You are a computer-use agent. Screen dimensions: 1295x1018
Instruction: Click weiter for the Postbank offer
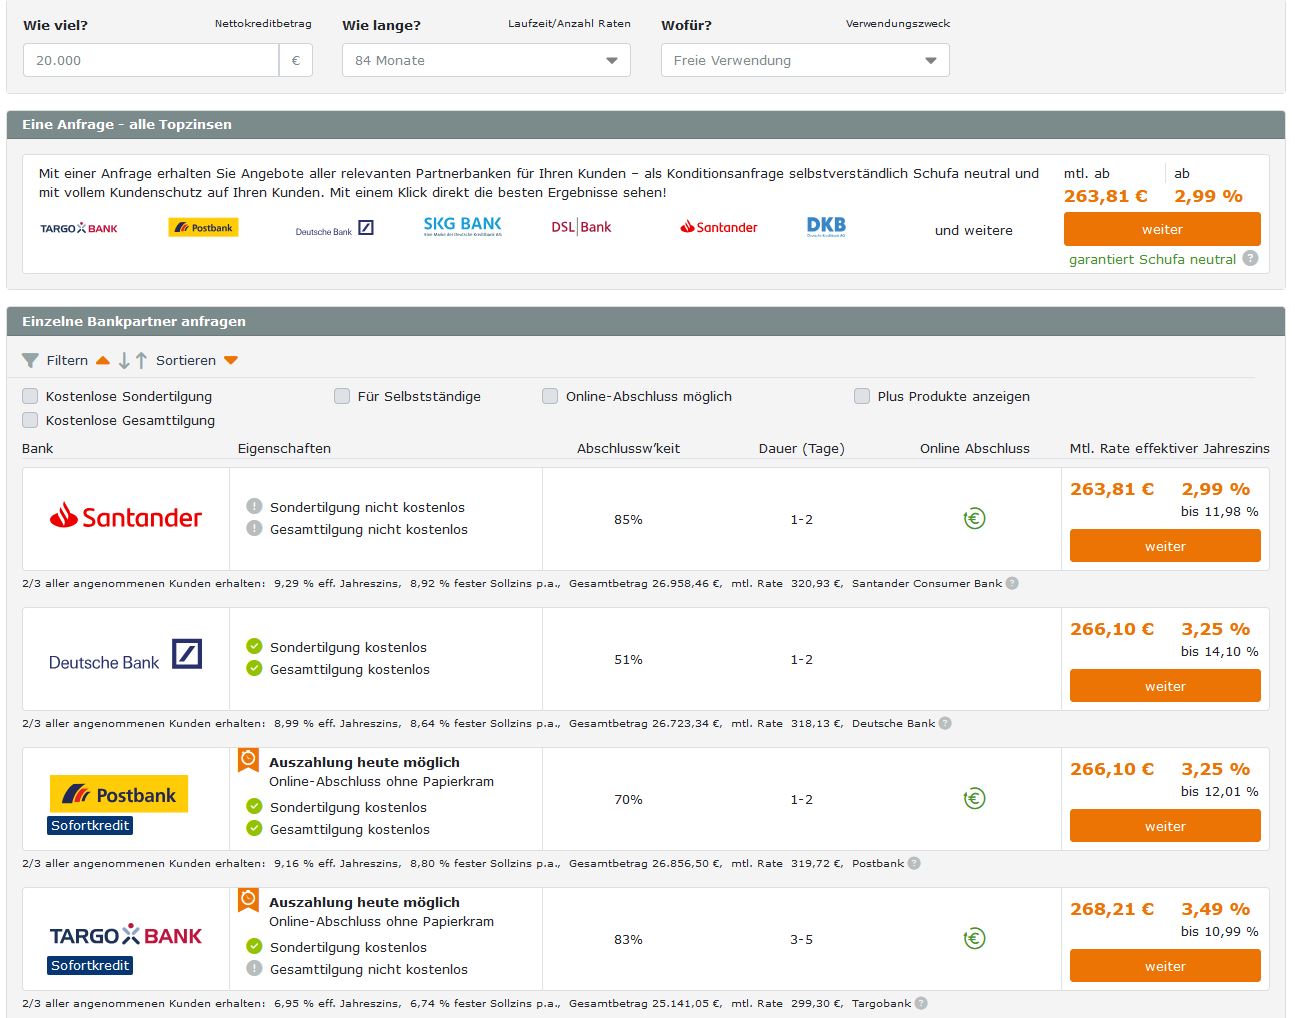(1165, 826)
